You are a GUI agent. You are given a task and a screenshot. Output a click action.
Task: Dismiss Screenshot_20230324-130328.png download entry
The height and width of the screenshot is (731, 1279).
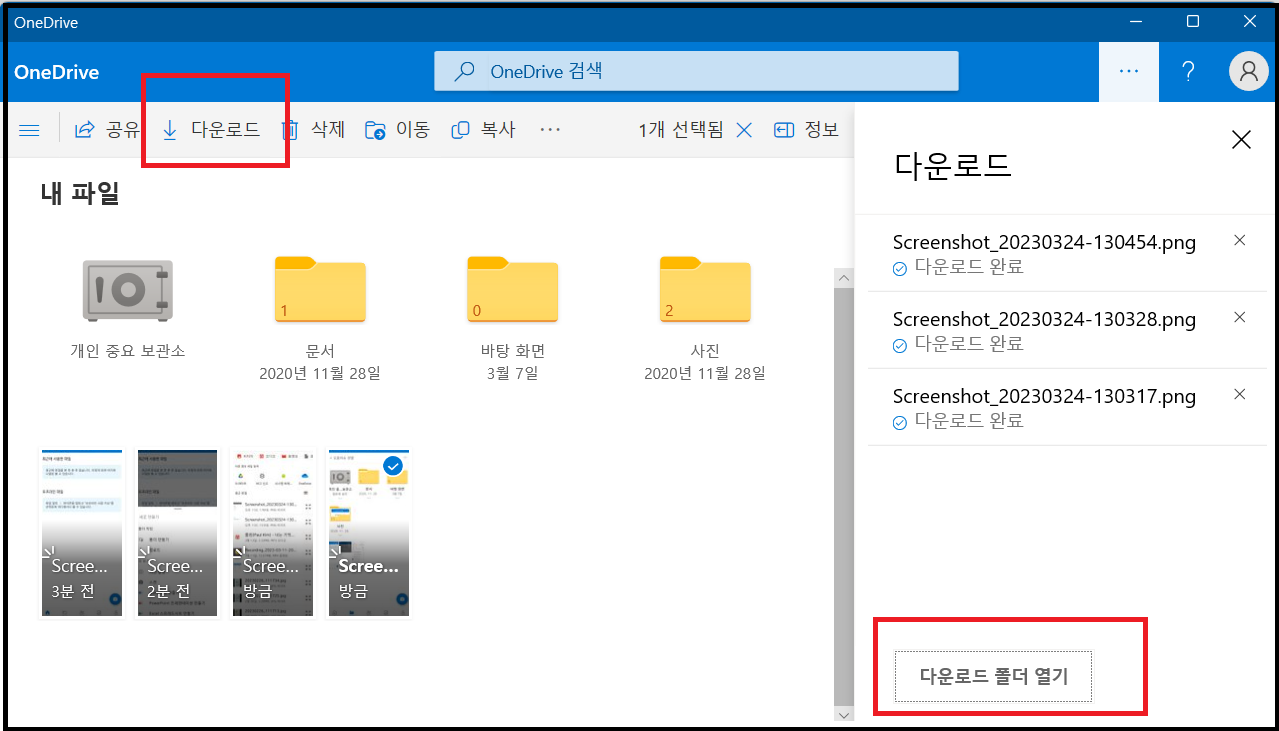point(1240,317)
